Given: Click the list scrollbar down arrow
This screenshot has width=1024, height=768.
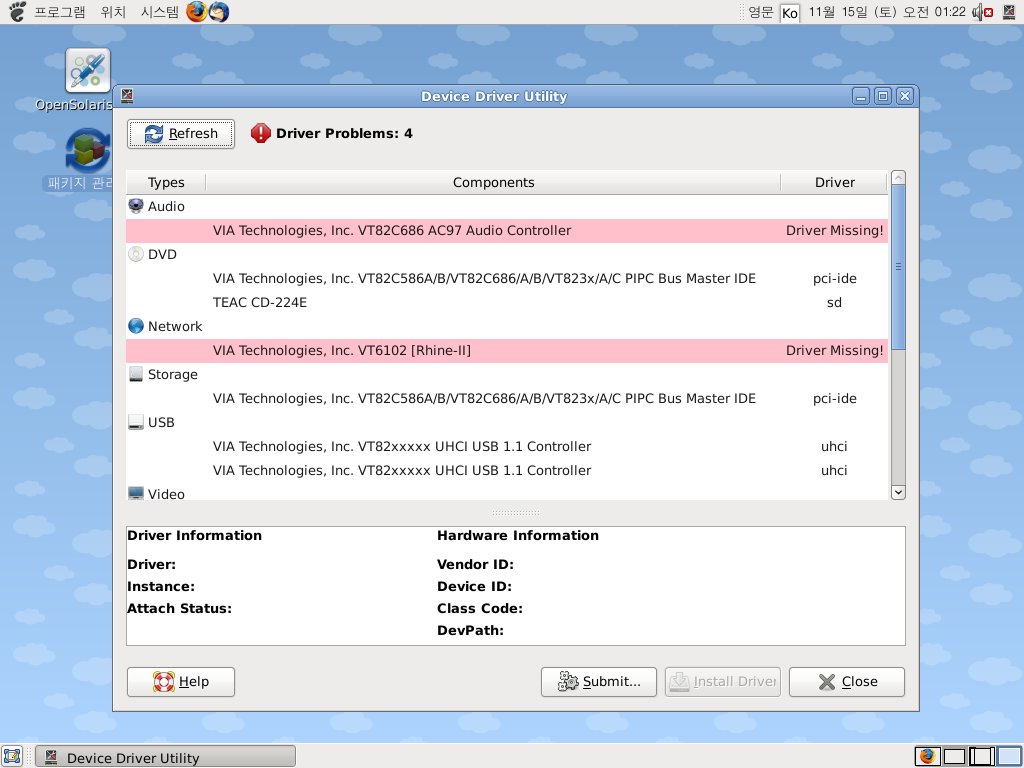Looking at the screenshot, I should (x=899, y=492).
